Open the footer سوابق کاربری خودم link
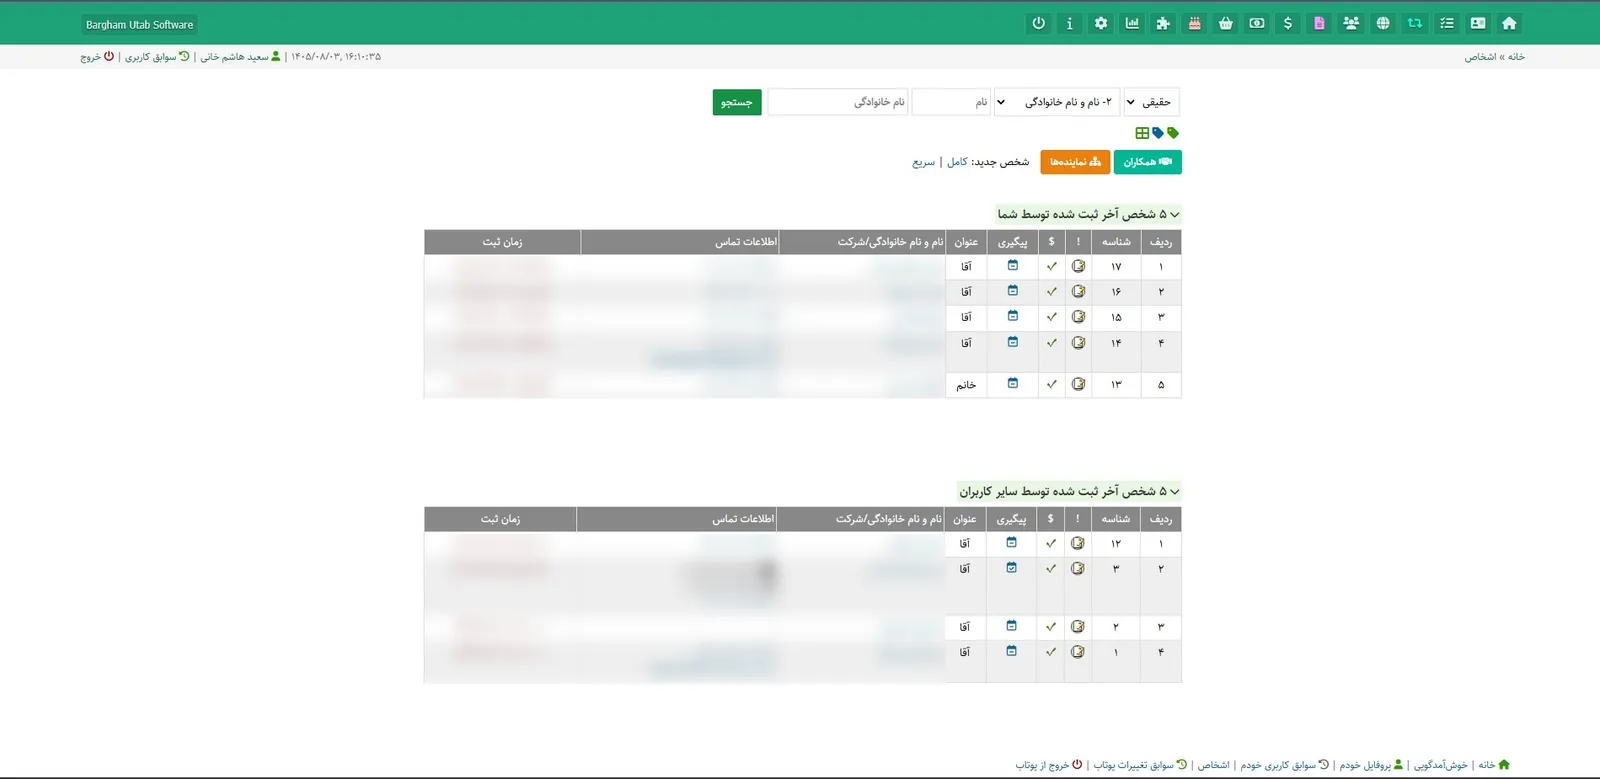This screenshot has height=779, width=1600. click(x=1285, y=765)
